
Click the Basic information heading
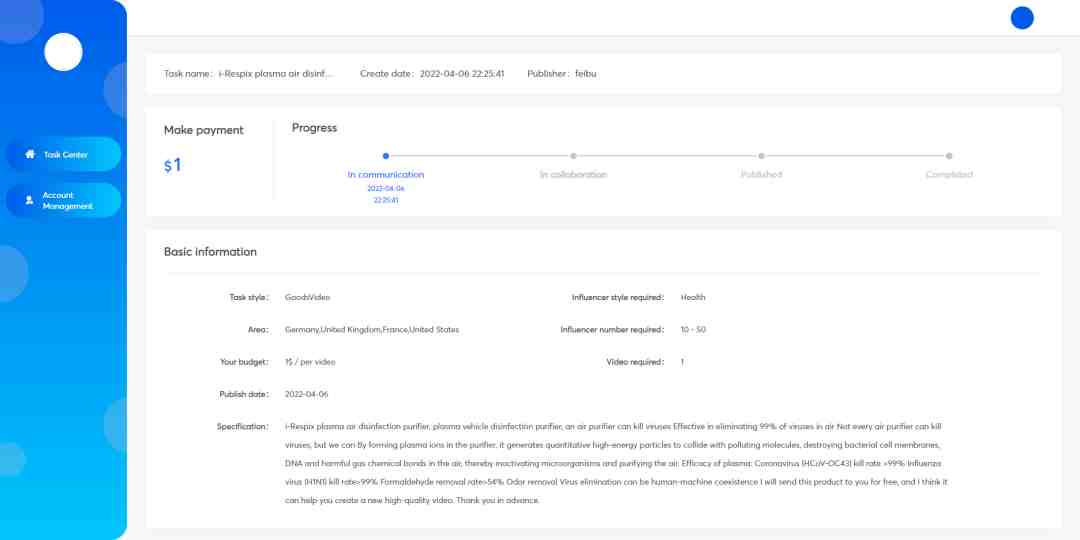point(210,252)
